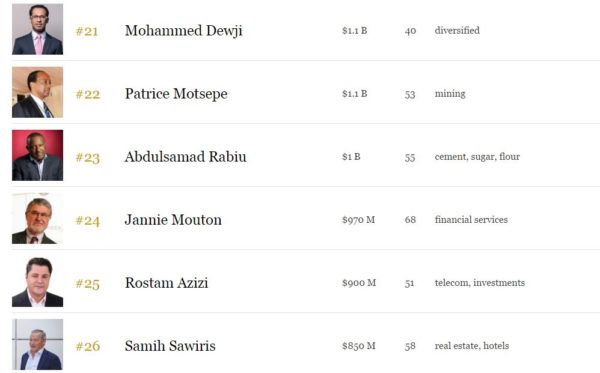Select the 'telecom, investments' source text
600x373 pixels.
click(x=480, y=283)
